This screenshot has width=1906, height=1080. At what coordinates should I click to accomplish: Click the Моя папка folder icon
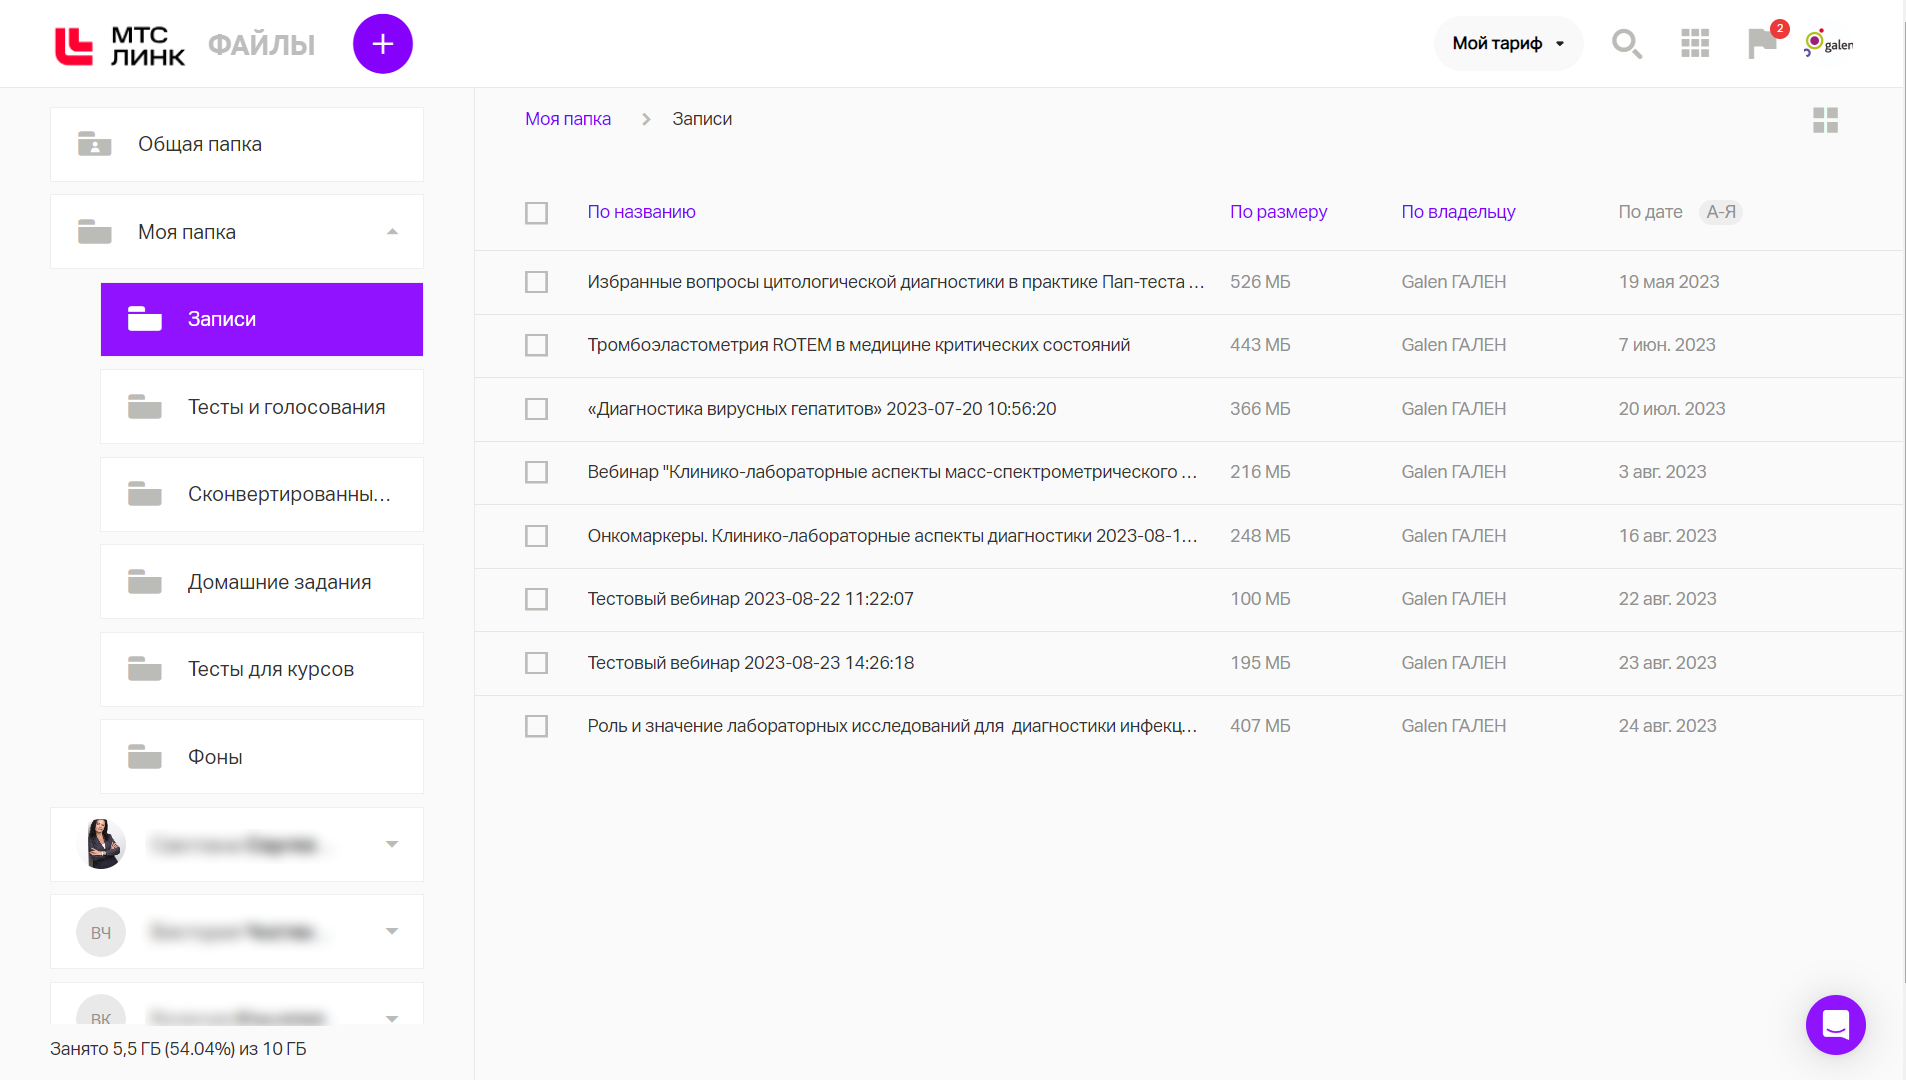(95, 232)
